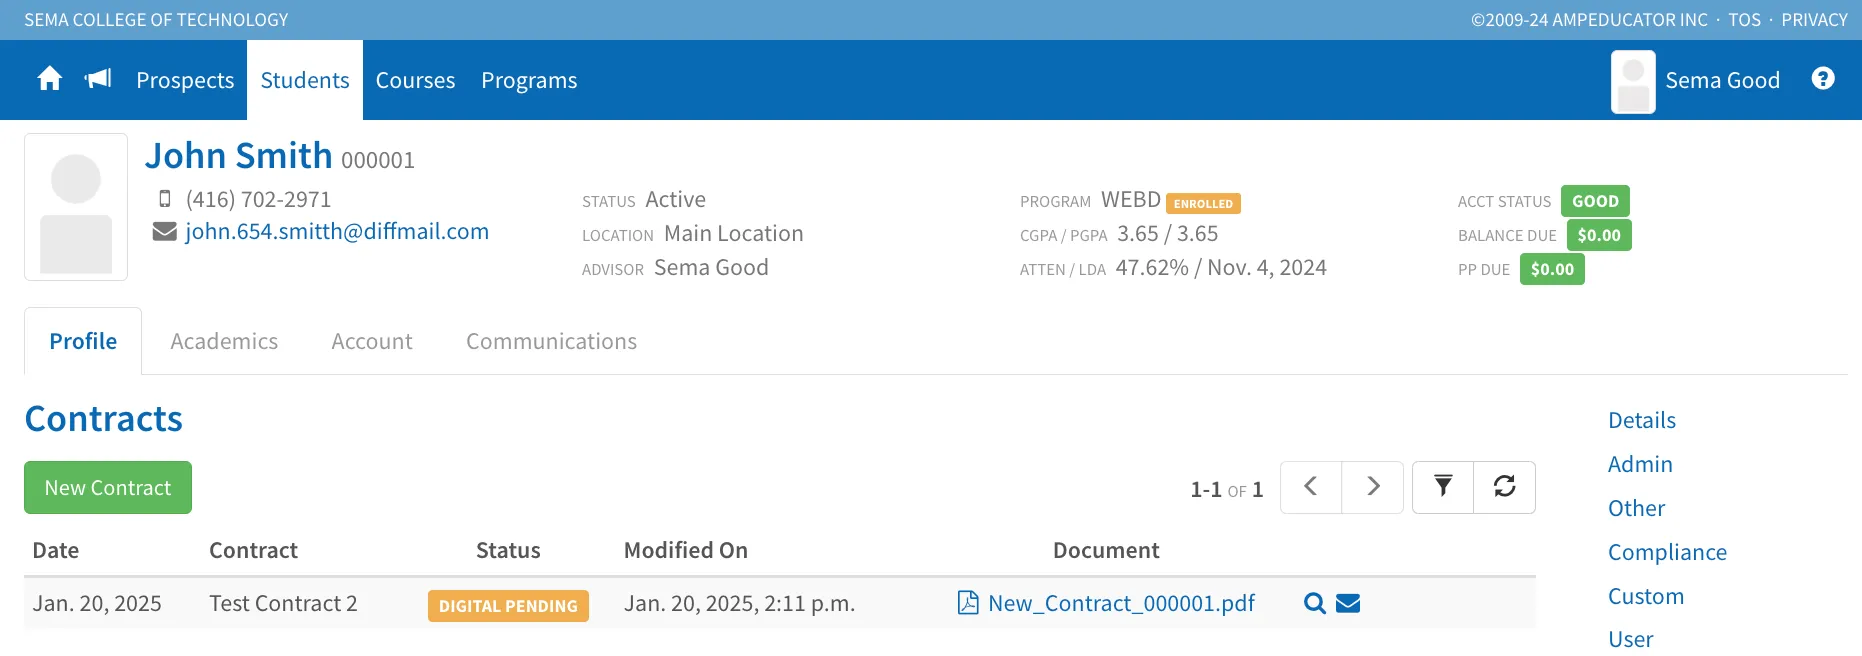Open Prospects in the navigation bar
The image size is (1862, 656).
pos(185,80)
